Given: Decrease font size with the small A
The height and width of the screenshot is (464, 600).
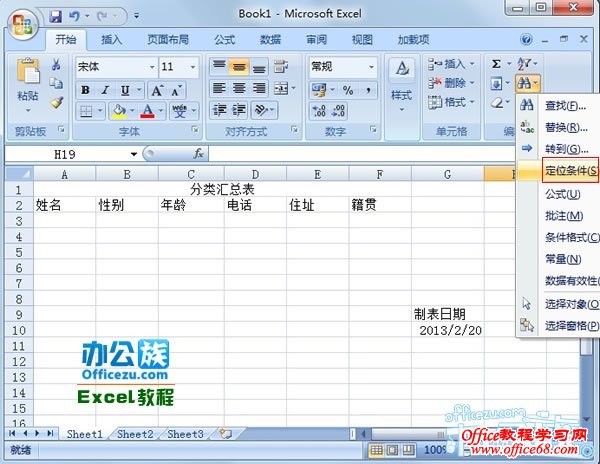Looking at the screenshot, I should [x=176, y=91].
